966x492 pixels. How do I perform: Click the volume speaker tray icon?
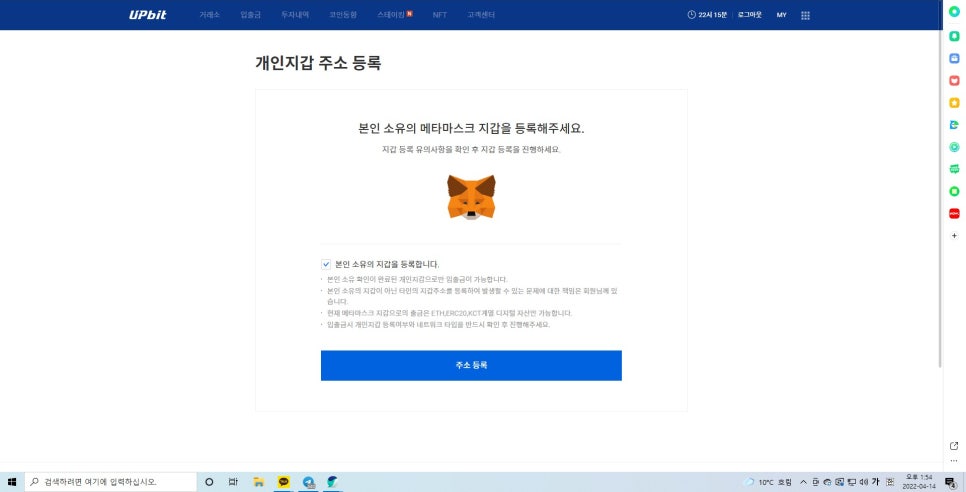[863, 482]
